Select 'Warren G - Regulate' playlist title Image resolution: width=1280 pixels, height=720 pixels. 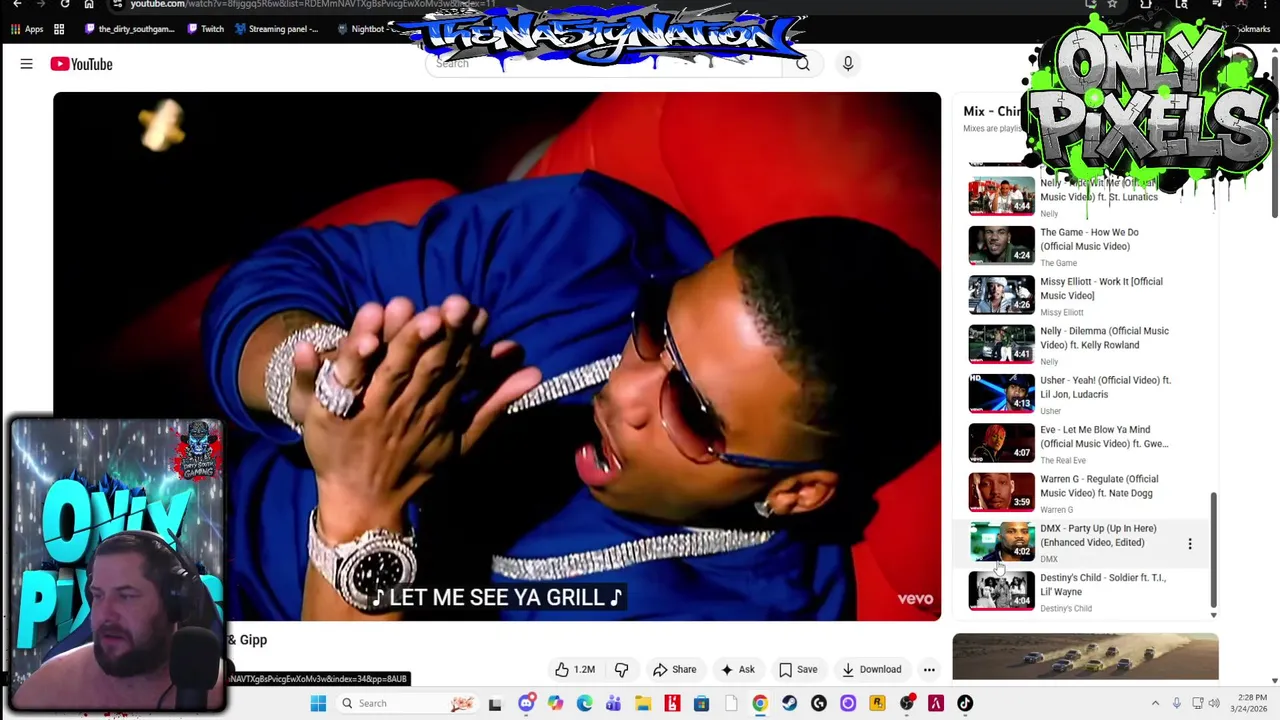point(1099,486)
